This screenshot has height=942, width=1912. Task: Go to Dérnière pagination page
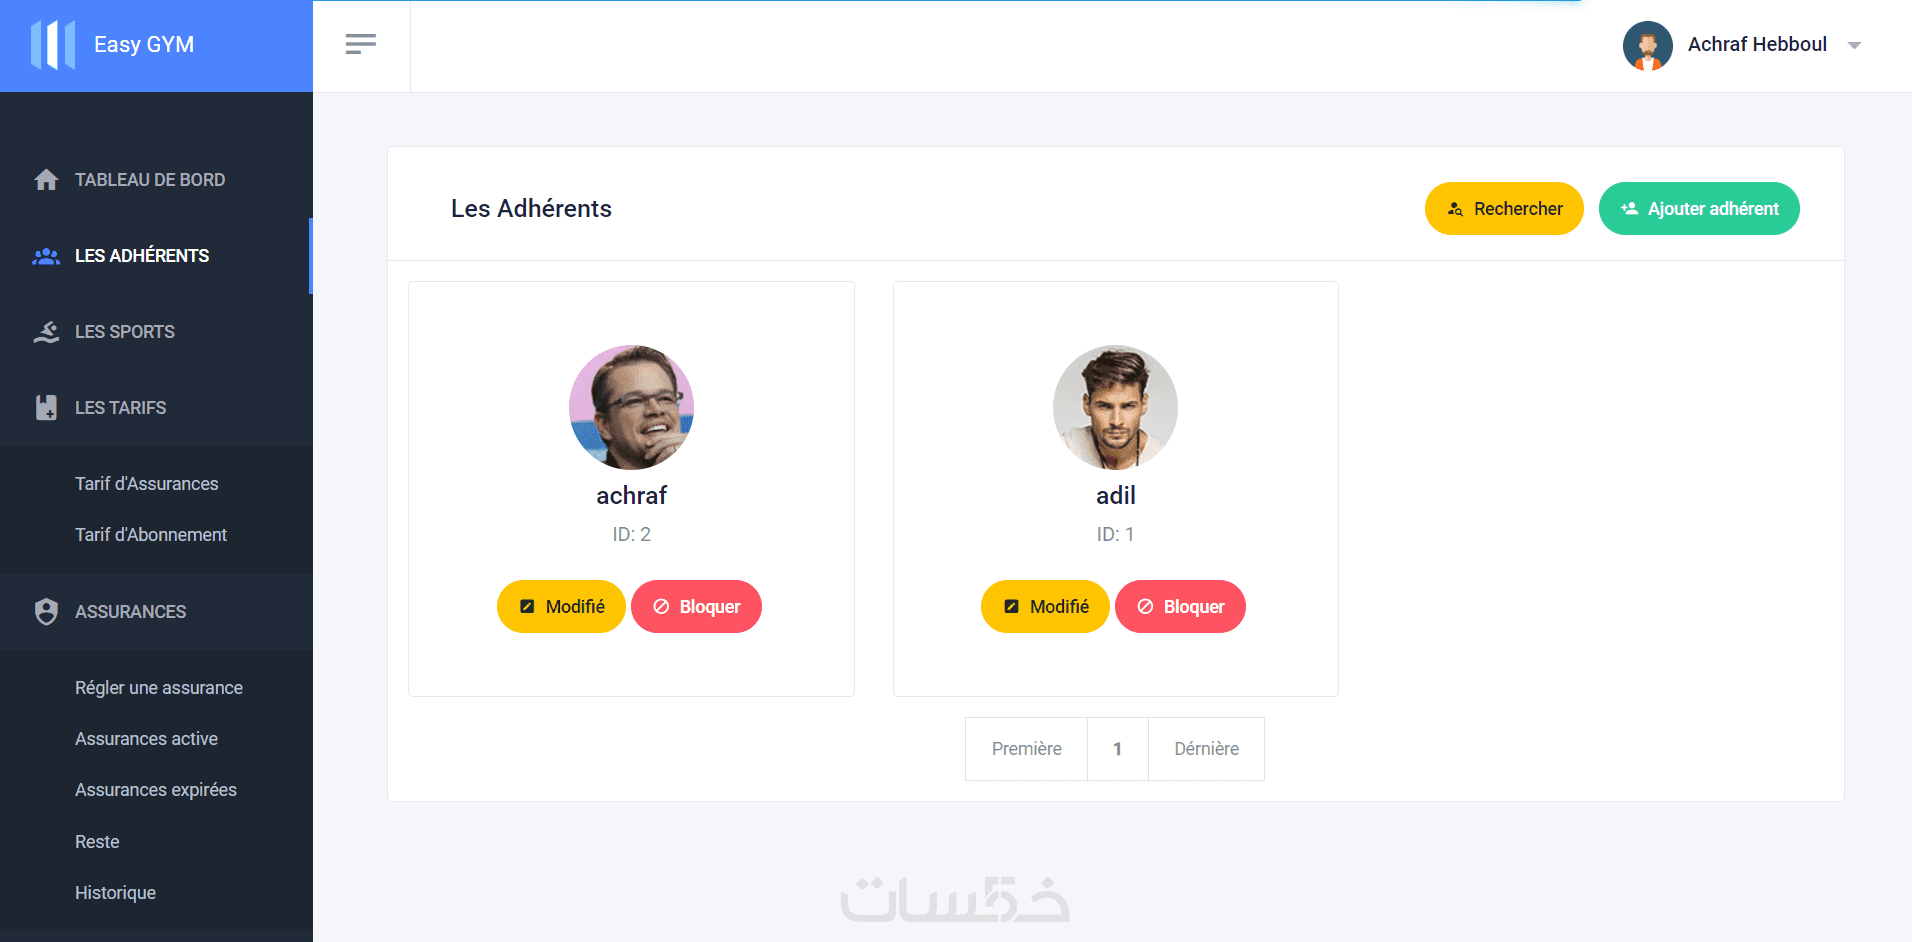pyautogui.click(x=1206, y=749)
